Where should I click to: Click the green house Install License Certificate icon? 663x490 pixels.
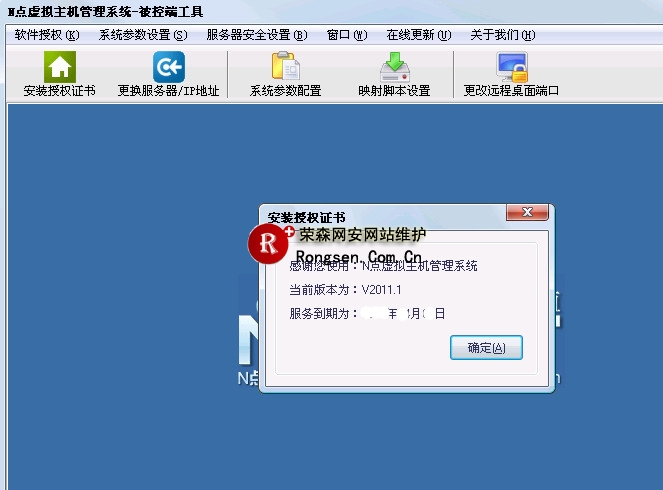(59, 68)
